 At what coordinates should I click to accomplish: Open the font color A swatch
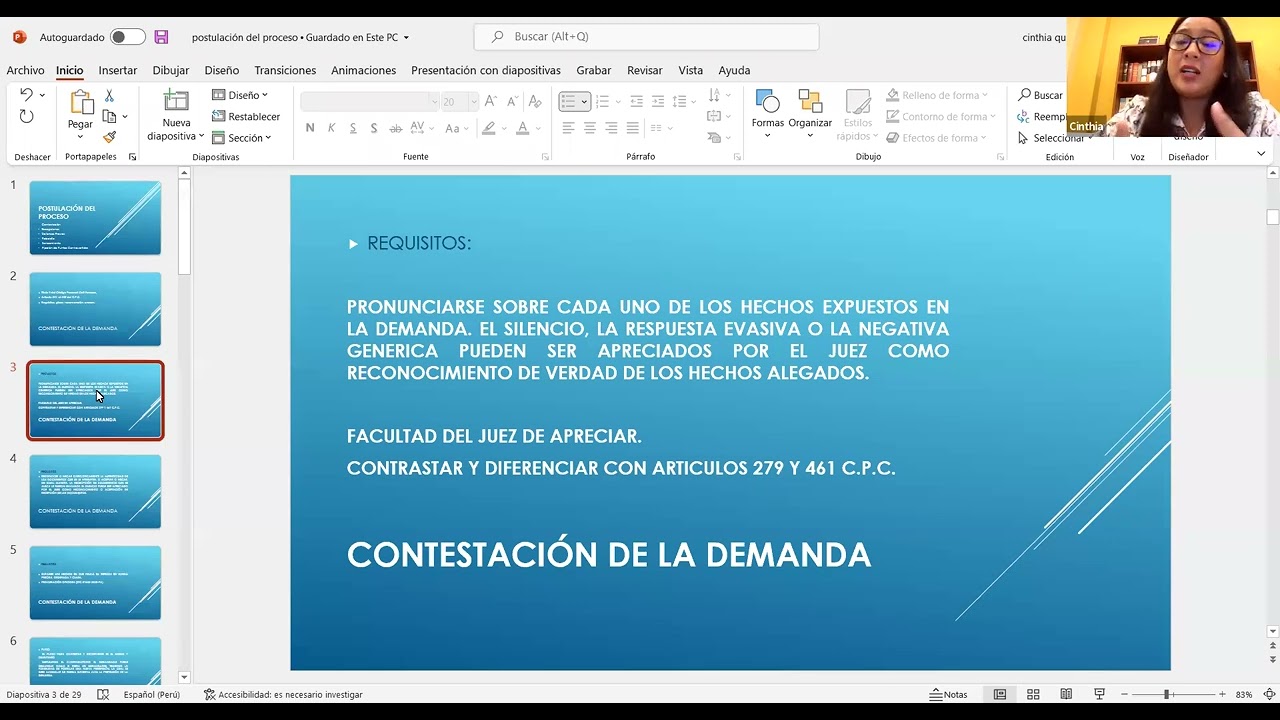[522, 128]
